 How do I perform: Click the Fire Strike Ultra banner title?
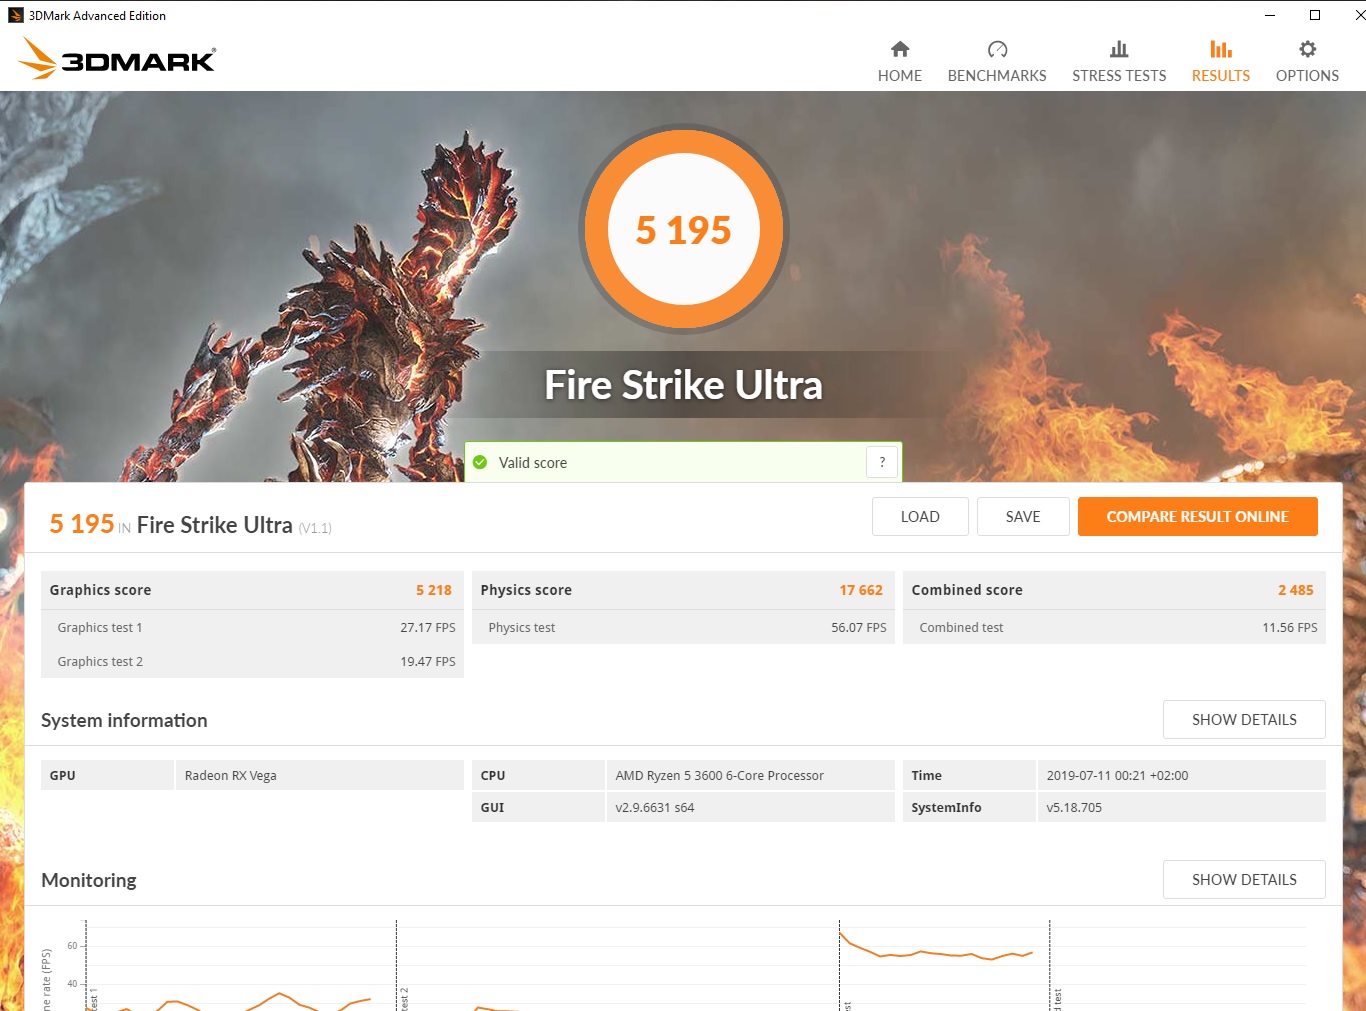683,385
